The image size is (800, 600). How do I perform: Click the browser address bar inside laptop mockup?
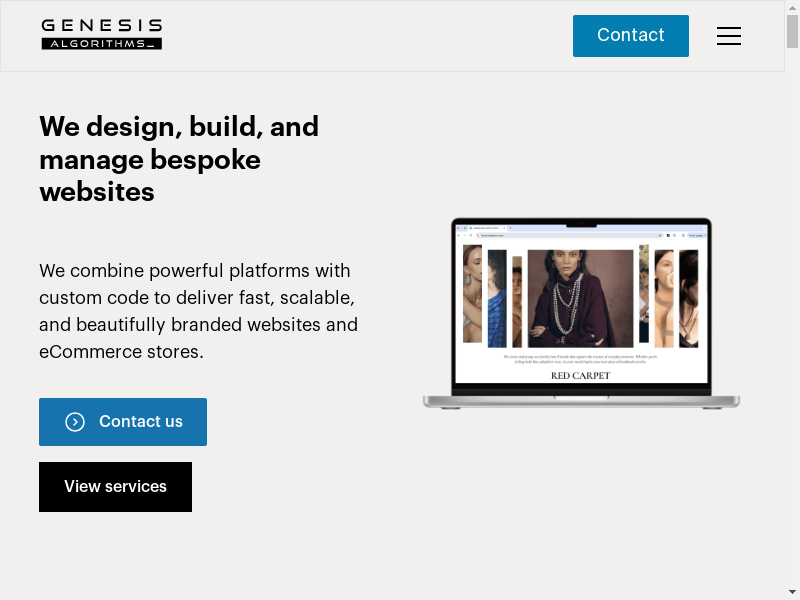pyautogui.click(x=569, y=235)
